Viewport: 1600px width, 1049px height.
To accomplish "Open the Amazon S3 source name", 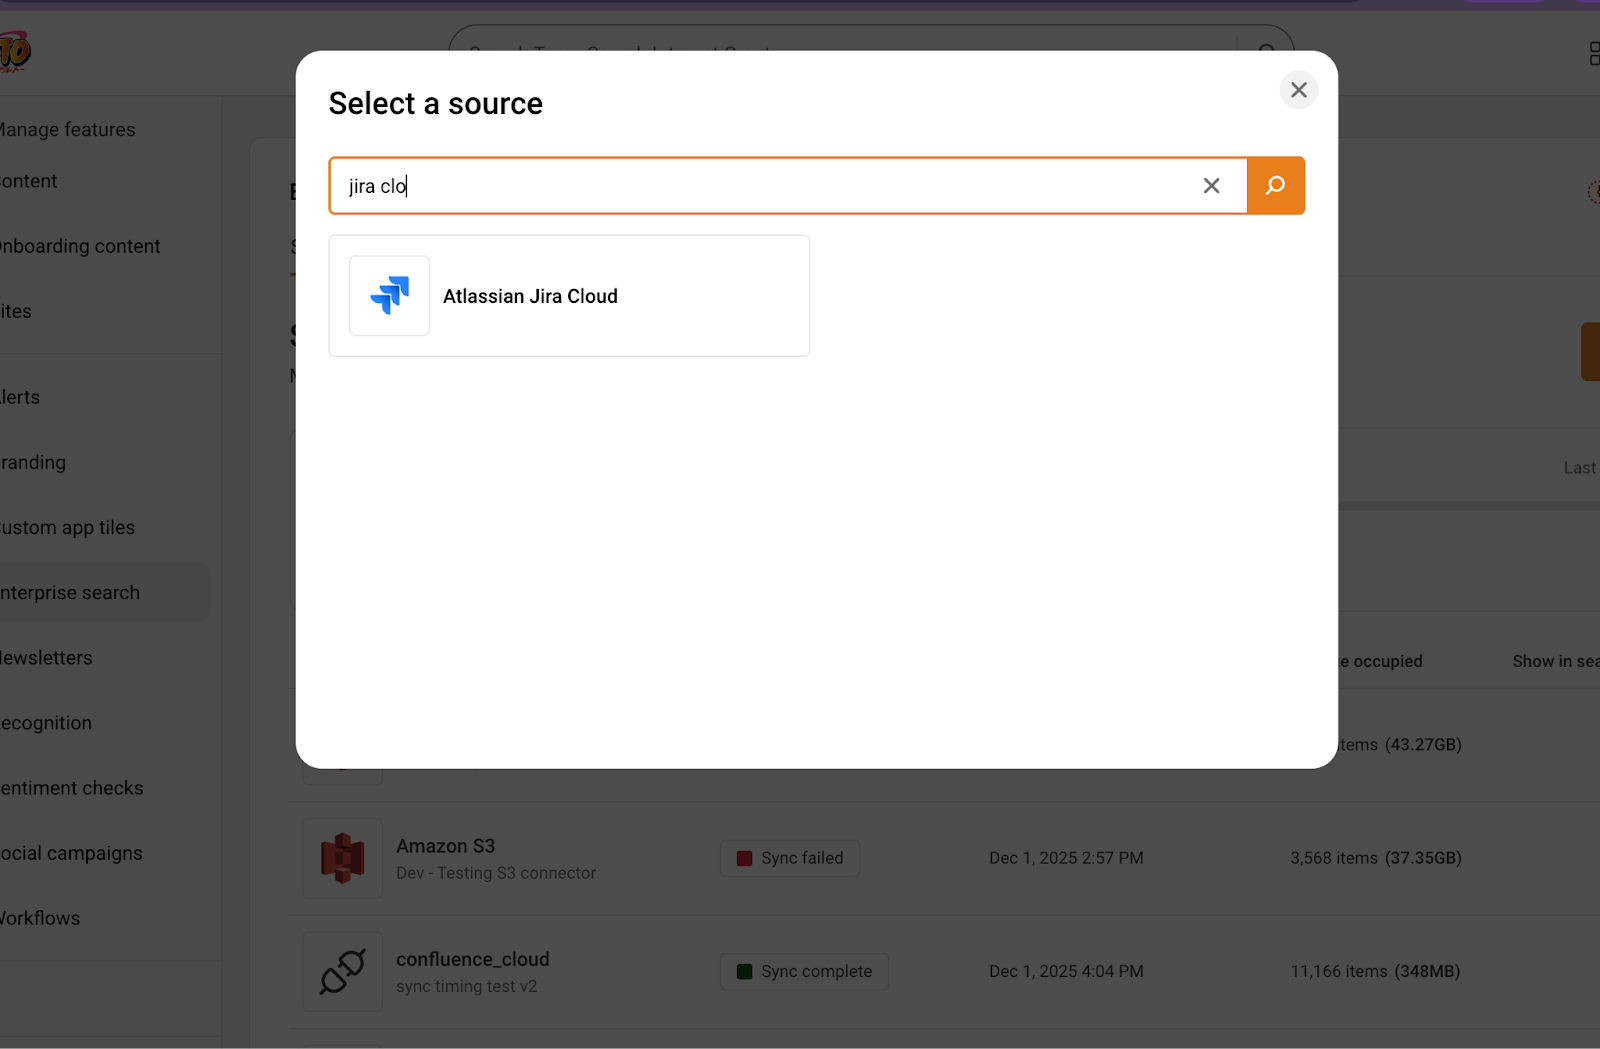I will coord(445,846).
